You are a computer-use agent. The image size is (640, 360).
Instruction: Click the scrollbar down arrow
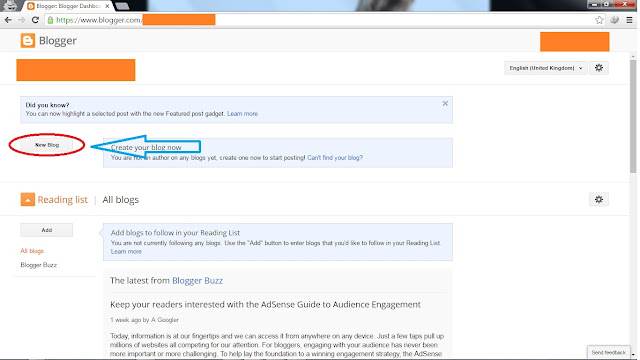(x=633, y=355)
